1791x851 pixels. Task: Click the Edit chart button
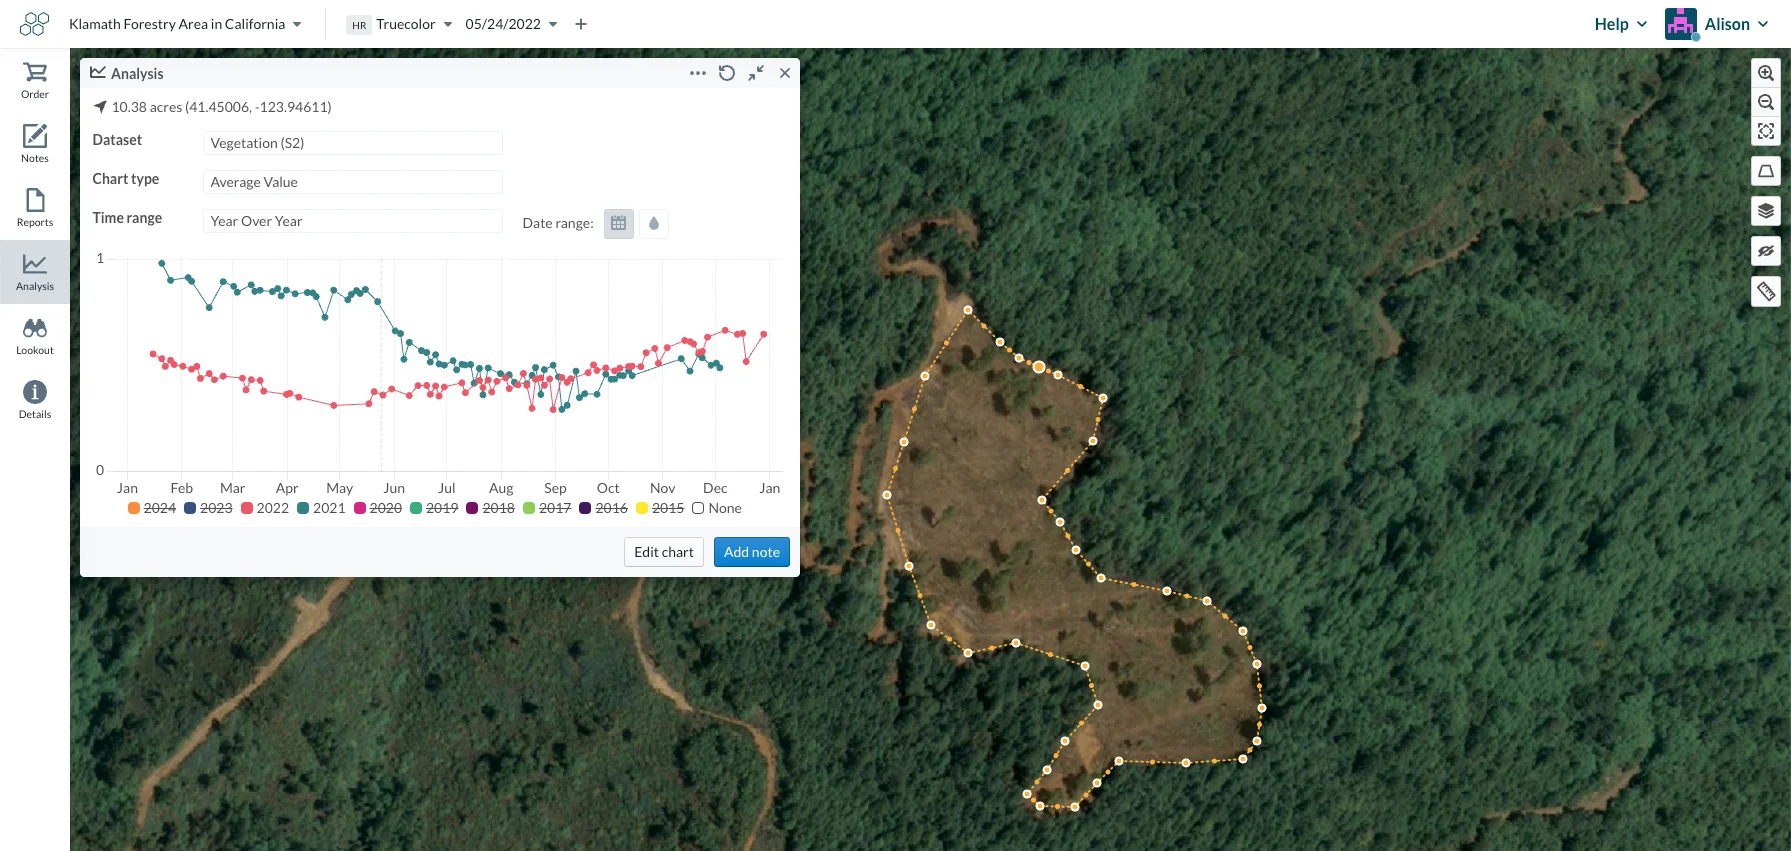tap(664, 552)
